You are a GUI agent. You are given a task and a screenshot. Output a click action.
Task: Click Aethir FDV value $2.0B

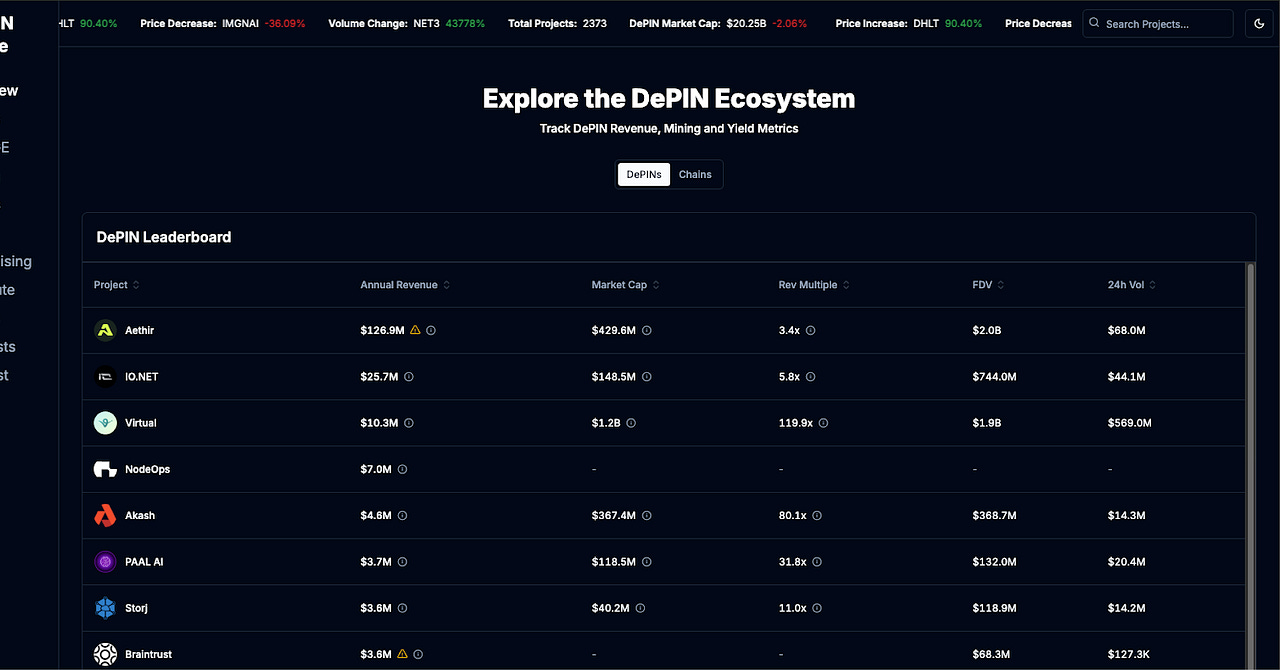click(x=985, y=330)
